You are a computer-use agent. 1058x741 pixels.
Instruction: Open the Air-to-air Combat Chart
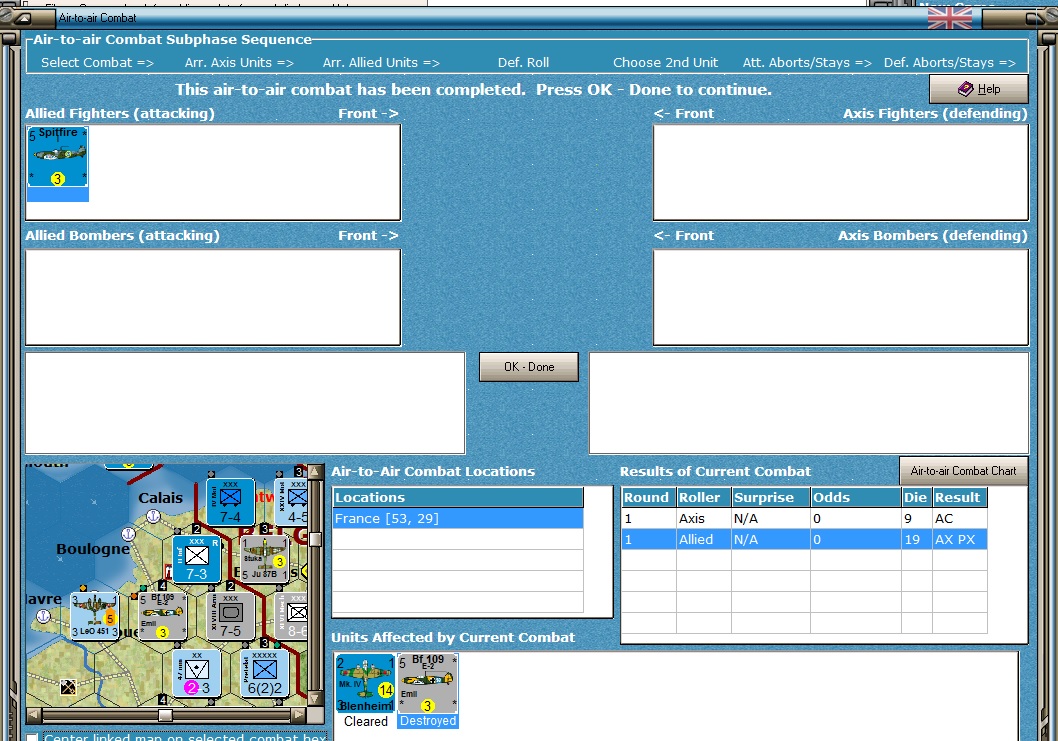click(963, 471)
